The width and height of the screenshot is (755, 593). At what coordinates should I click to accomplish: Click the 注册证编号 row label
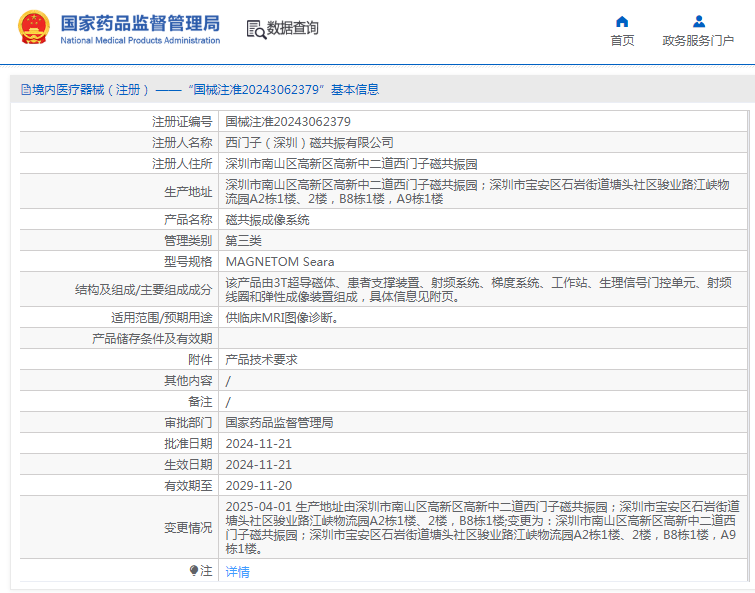(182, 122)
